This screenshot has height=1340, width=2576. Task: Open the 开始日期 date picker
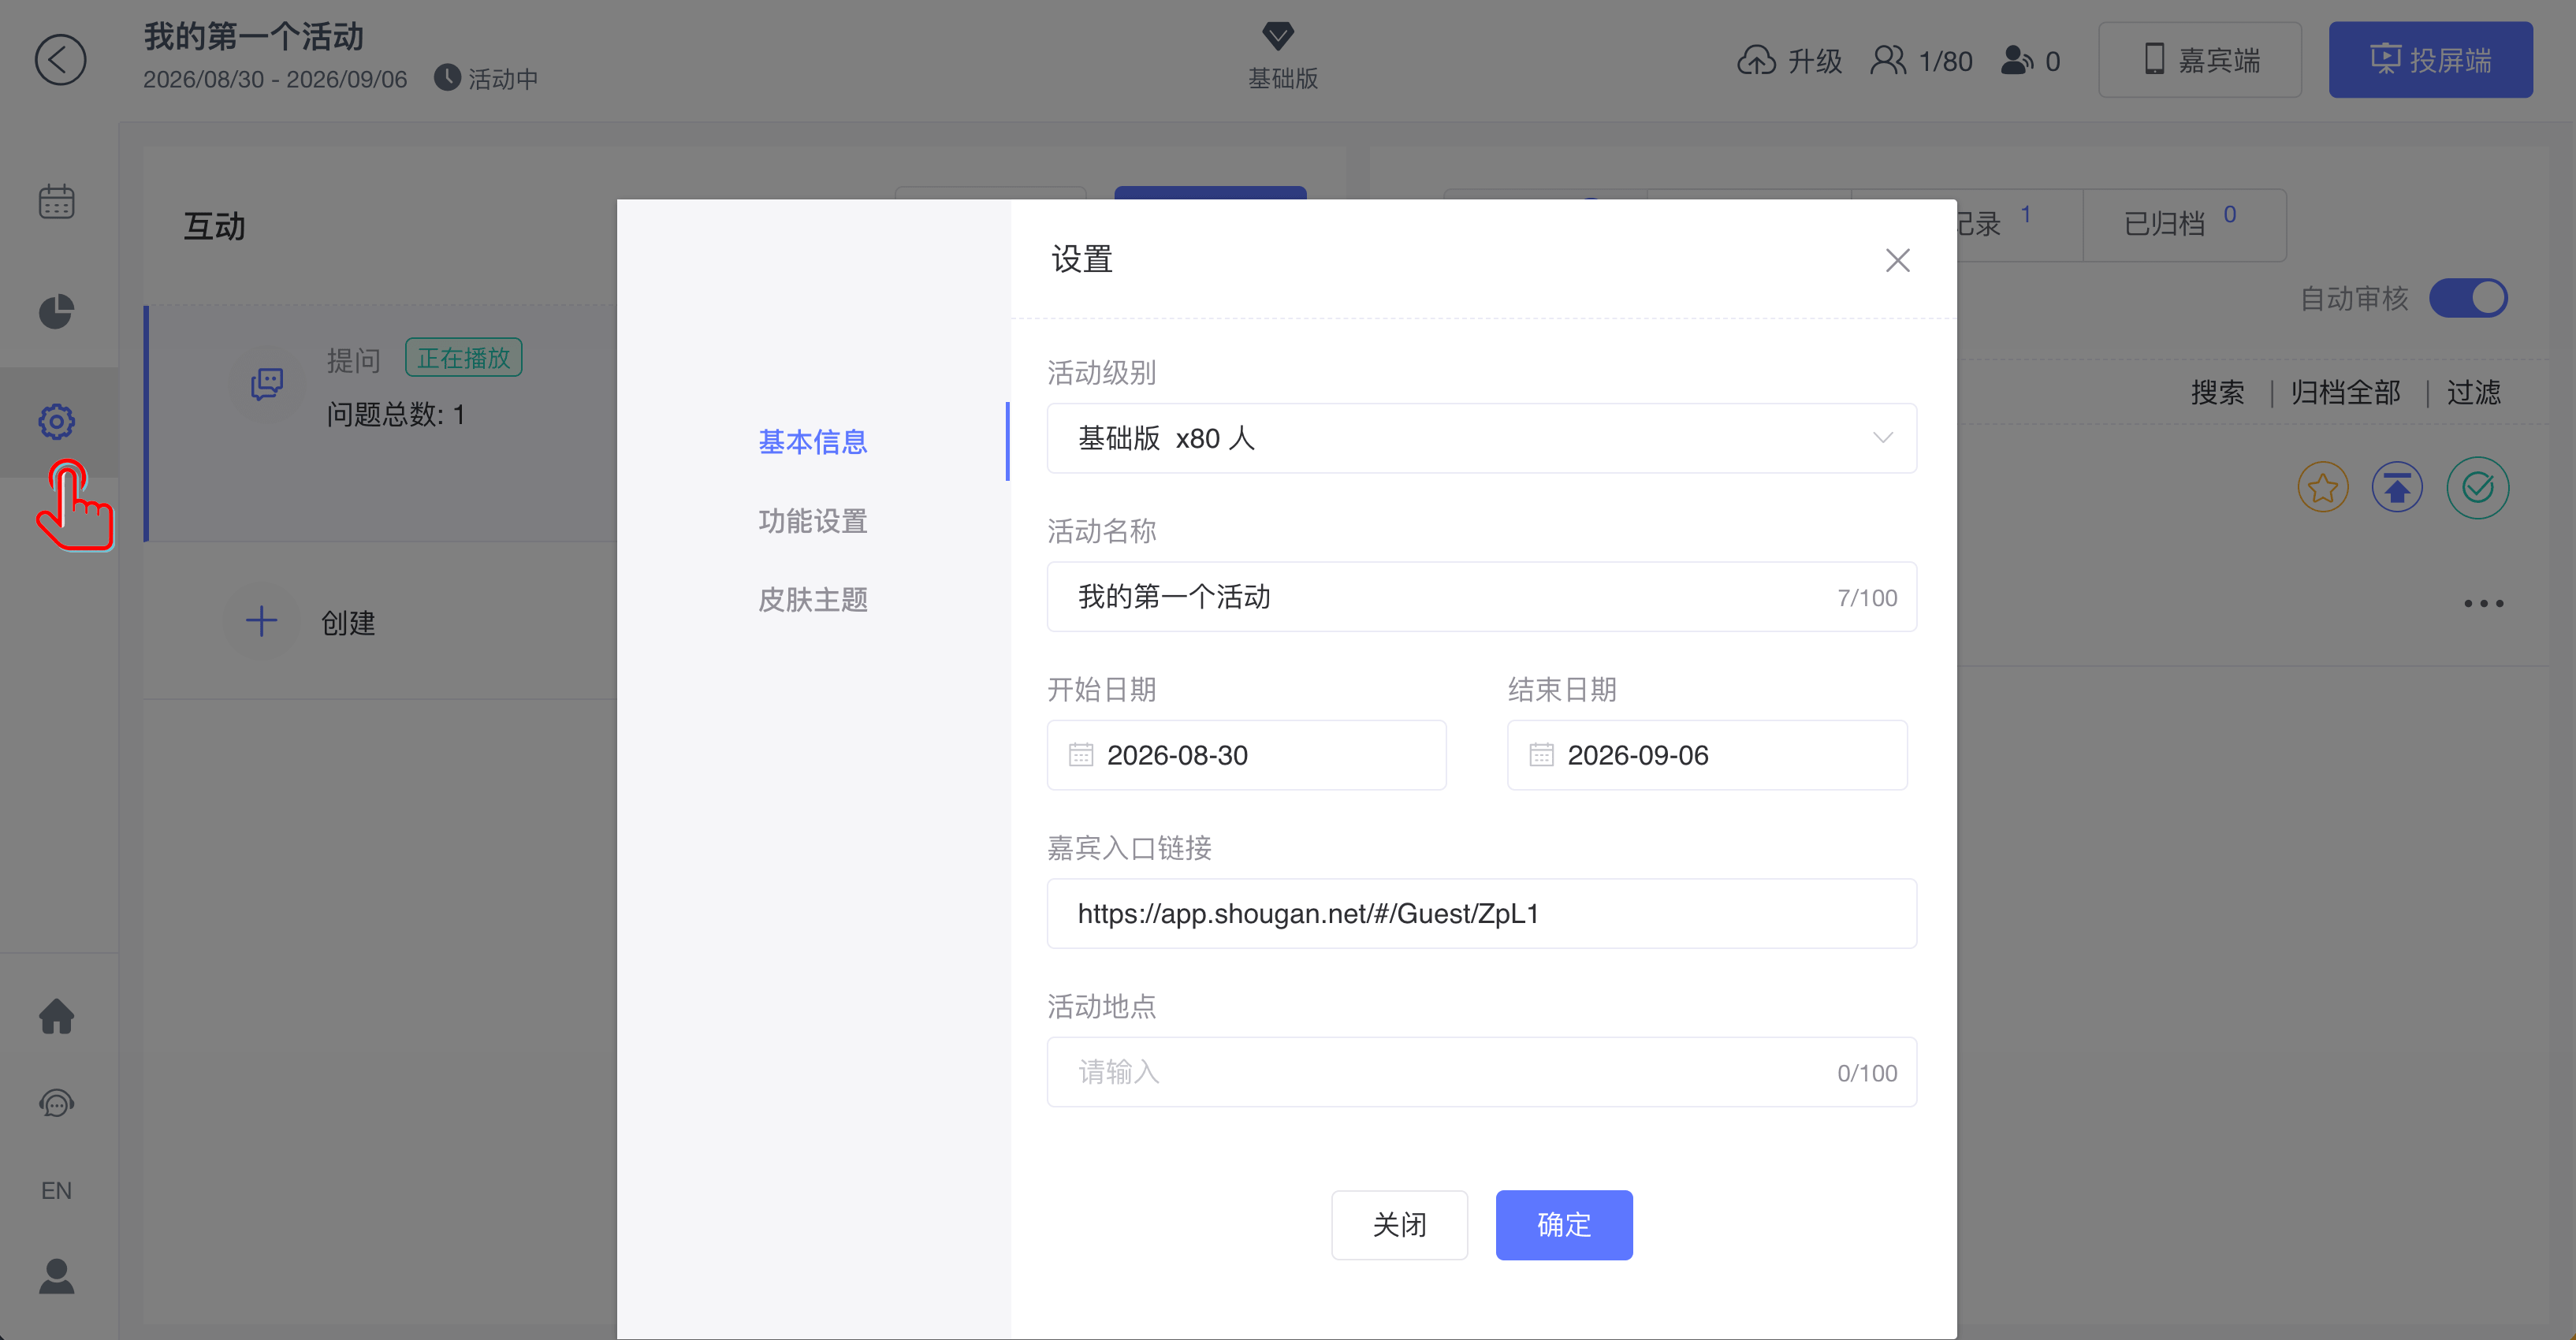click(x=1246, y=755)
